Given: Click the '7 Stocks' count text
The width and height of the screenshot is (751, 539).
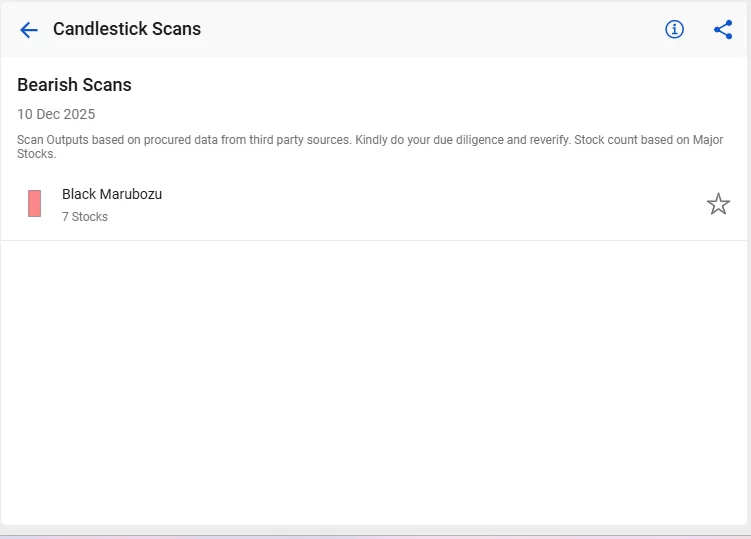Looking at the screenshot, I should 85,217.
